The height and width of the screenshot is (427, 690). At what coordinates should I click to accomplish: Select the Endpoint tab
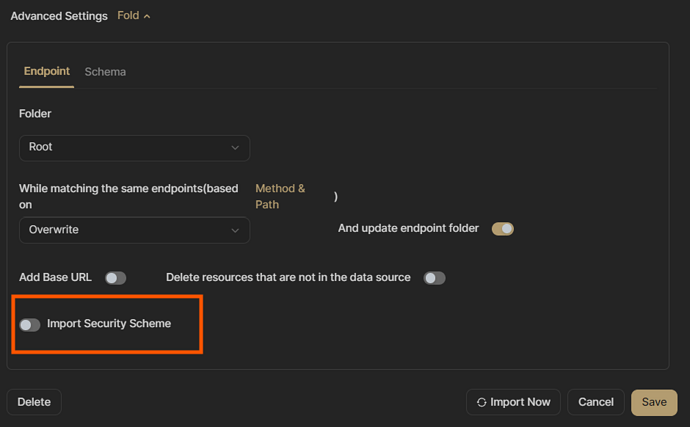tap(47, 72)
